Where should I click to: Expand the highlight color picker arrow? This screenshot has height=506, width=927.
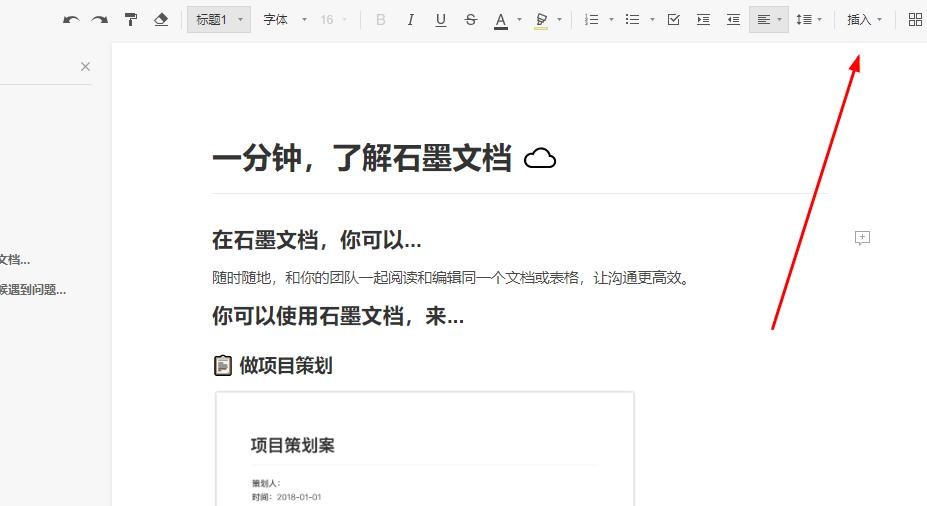click(559, 20)
